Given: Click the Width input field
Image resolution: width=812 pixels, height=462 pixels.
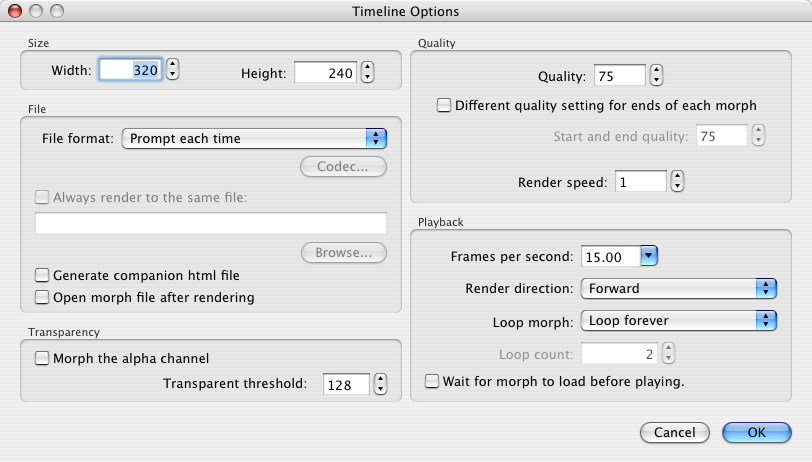Looking at the screenshot, I should tap(130, 71).
